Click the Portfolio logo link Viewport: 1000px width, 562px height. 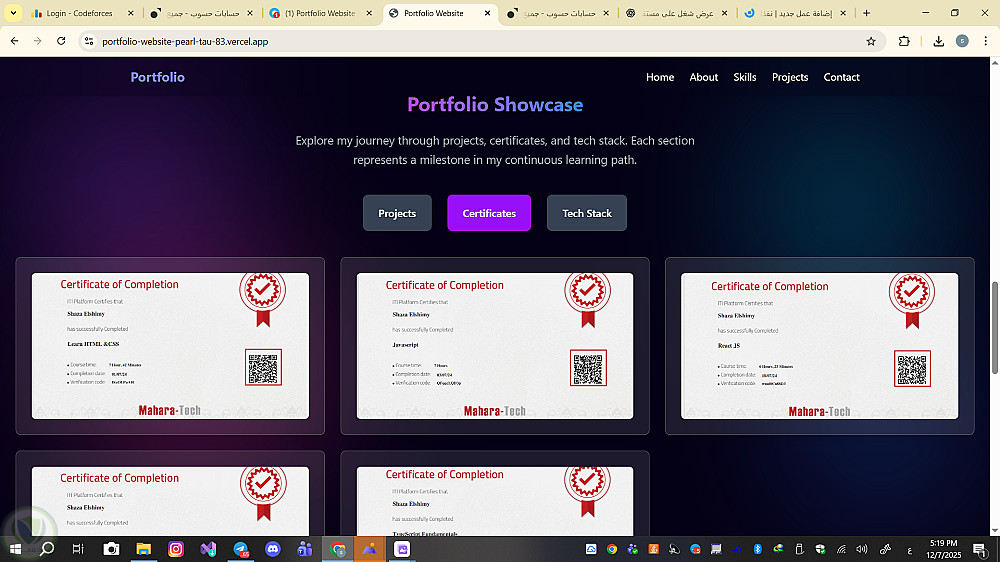(x=158, y=77)
